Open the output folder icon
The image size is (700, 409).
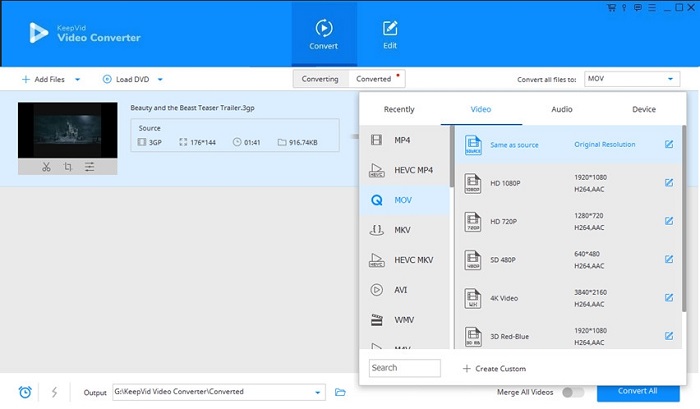pyautogui.click(x=340, y=392)
